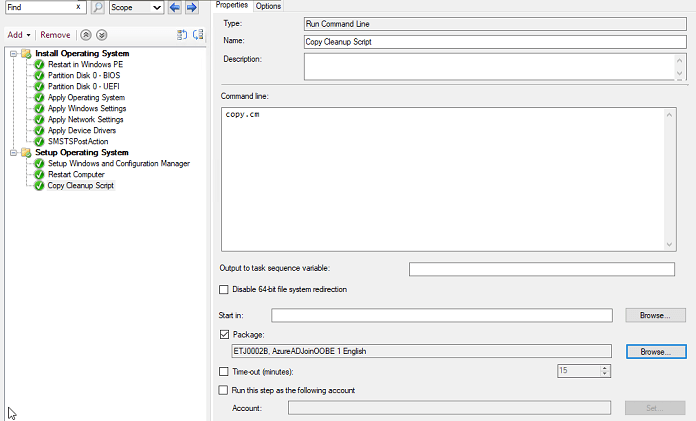This screenshot has height=421, width=696.
Task: Click into the Command line text area
Action: coord(440,180)
